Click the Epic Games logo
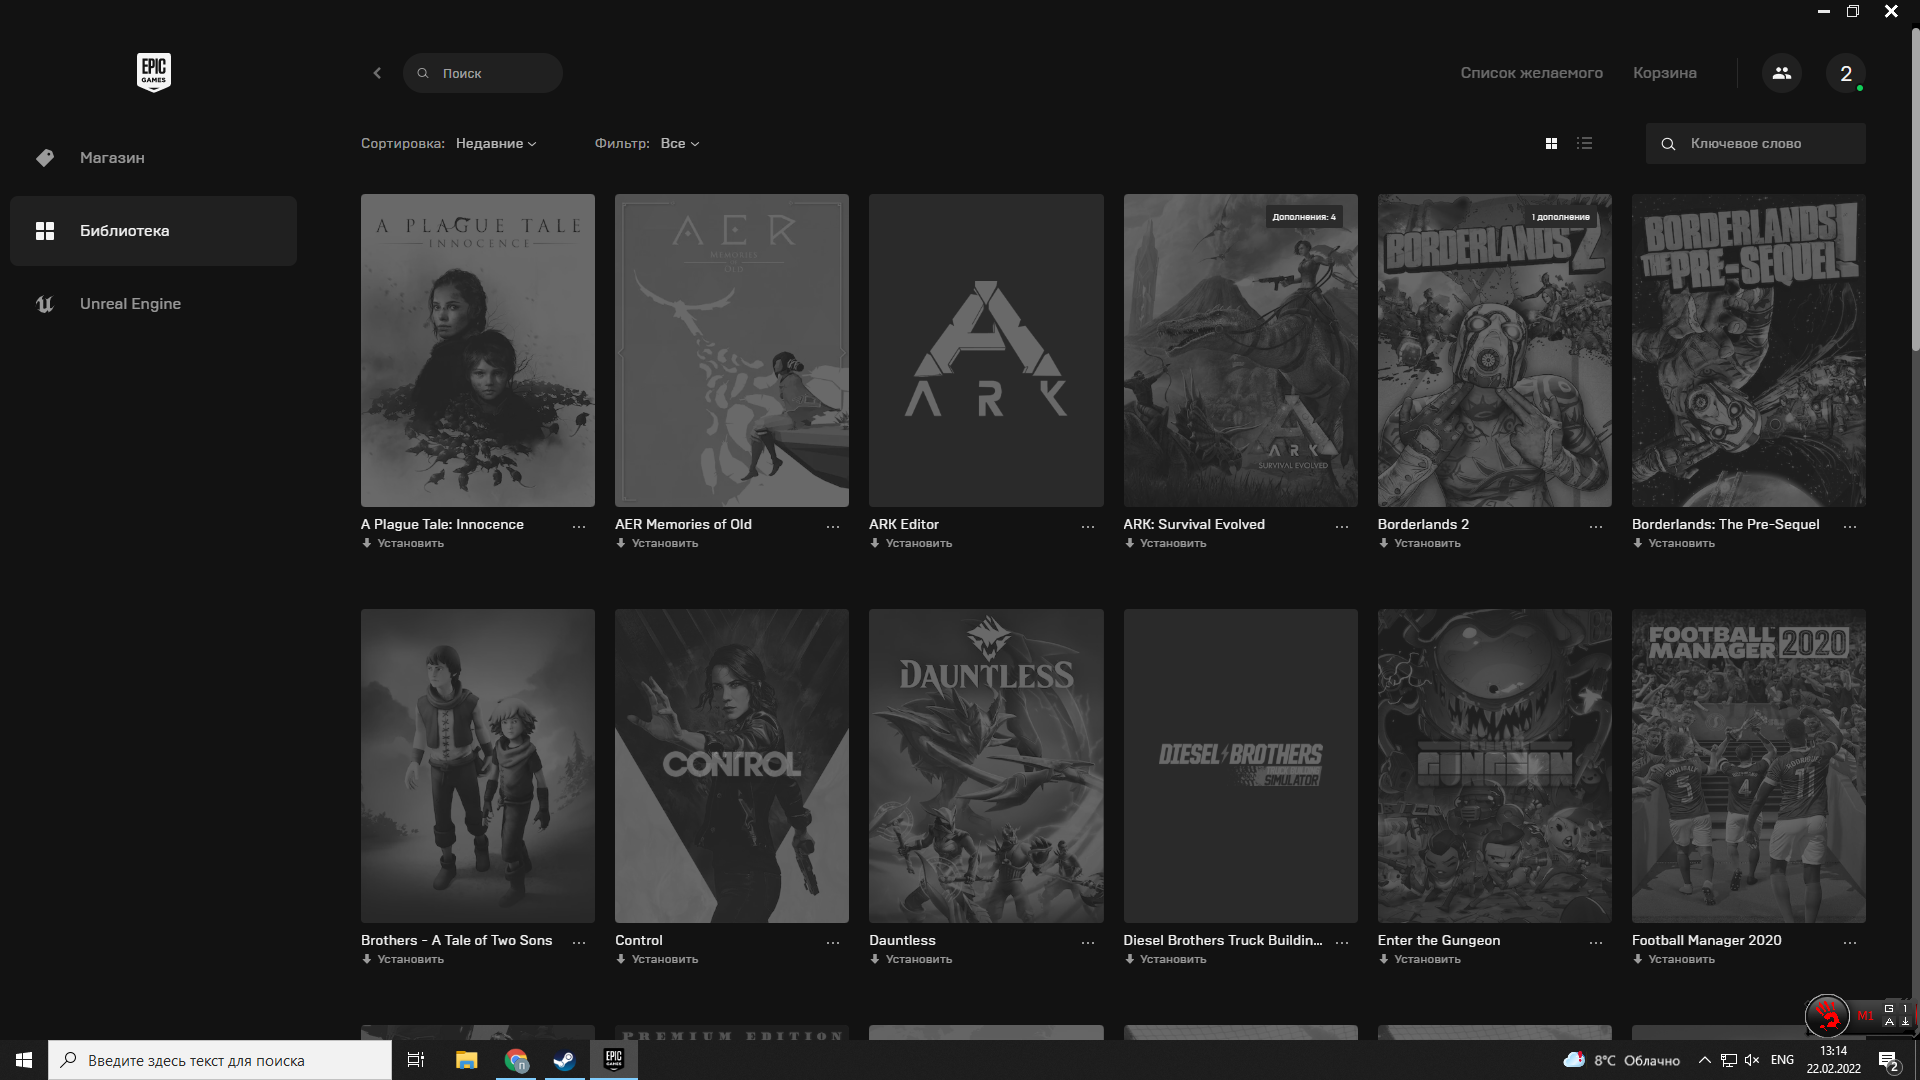The width and height of the screenshot is (1920, 1080). (154, 72)
